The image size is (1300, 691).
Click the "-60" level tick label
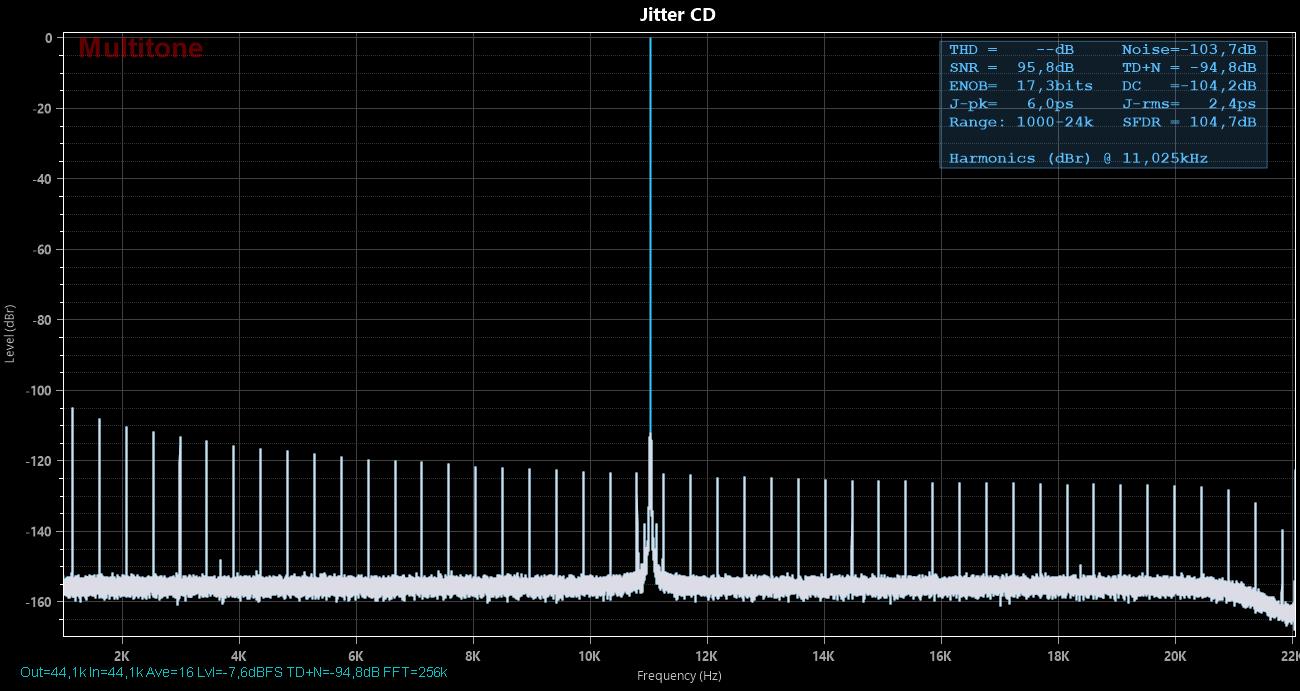43,249
